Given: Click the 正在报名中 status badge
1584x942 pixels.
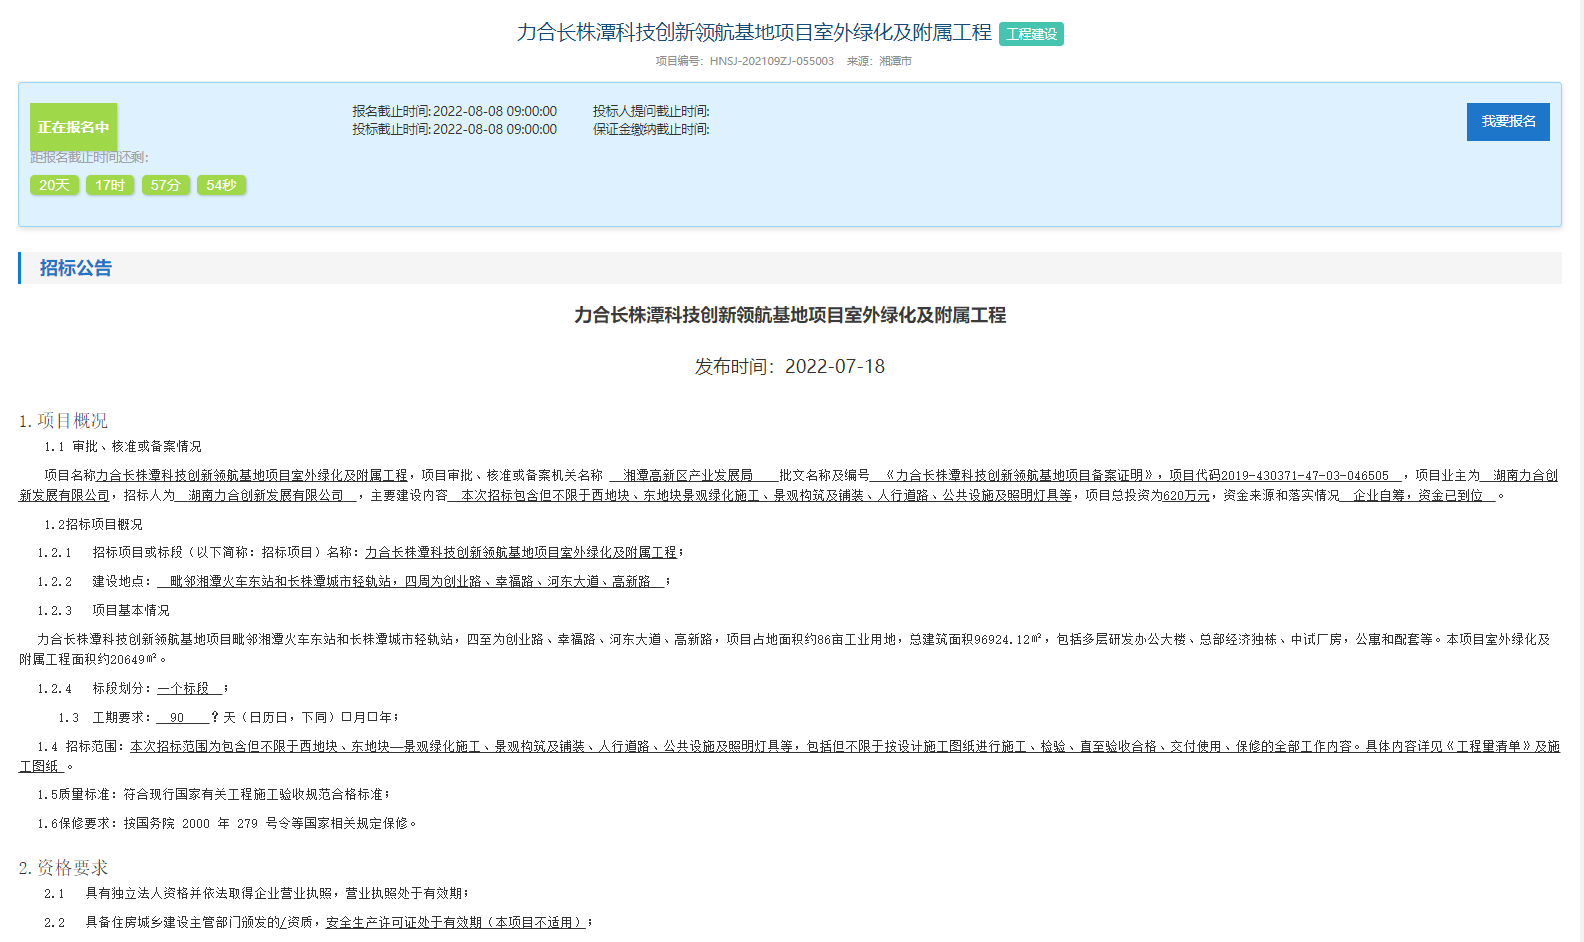Looking at the screenshot, I should pos(73,127).
